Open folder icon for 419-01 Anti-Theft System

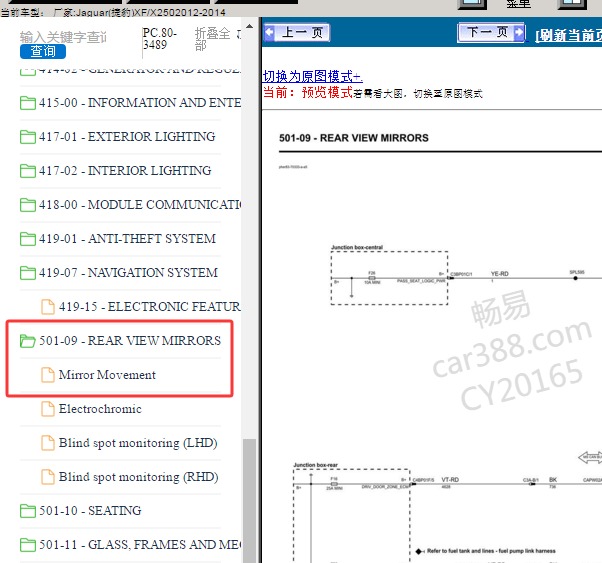point(28,239)
